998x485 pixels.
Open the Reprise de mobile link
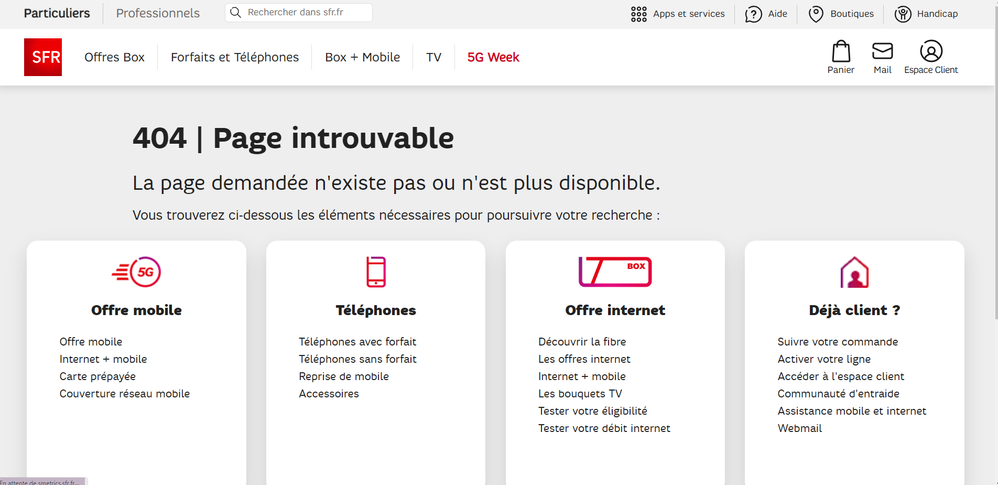click(x=344, y=376)
